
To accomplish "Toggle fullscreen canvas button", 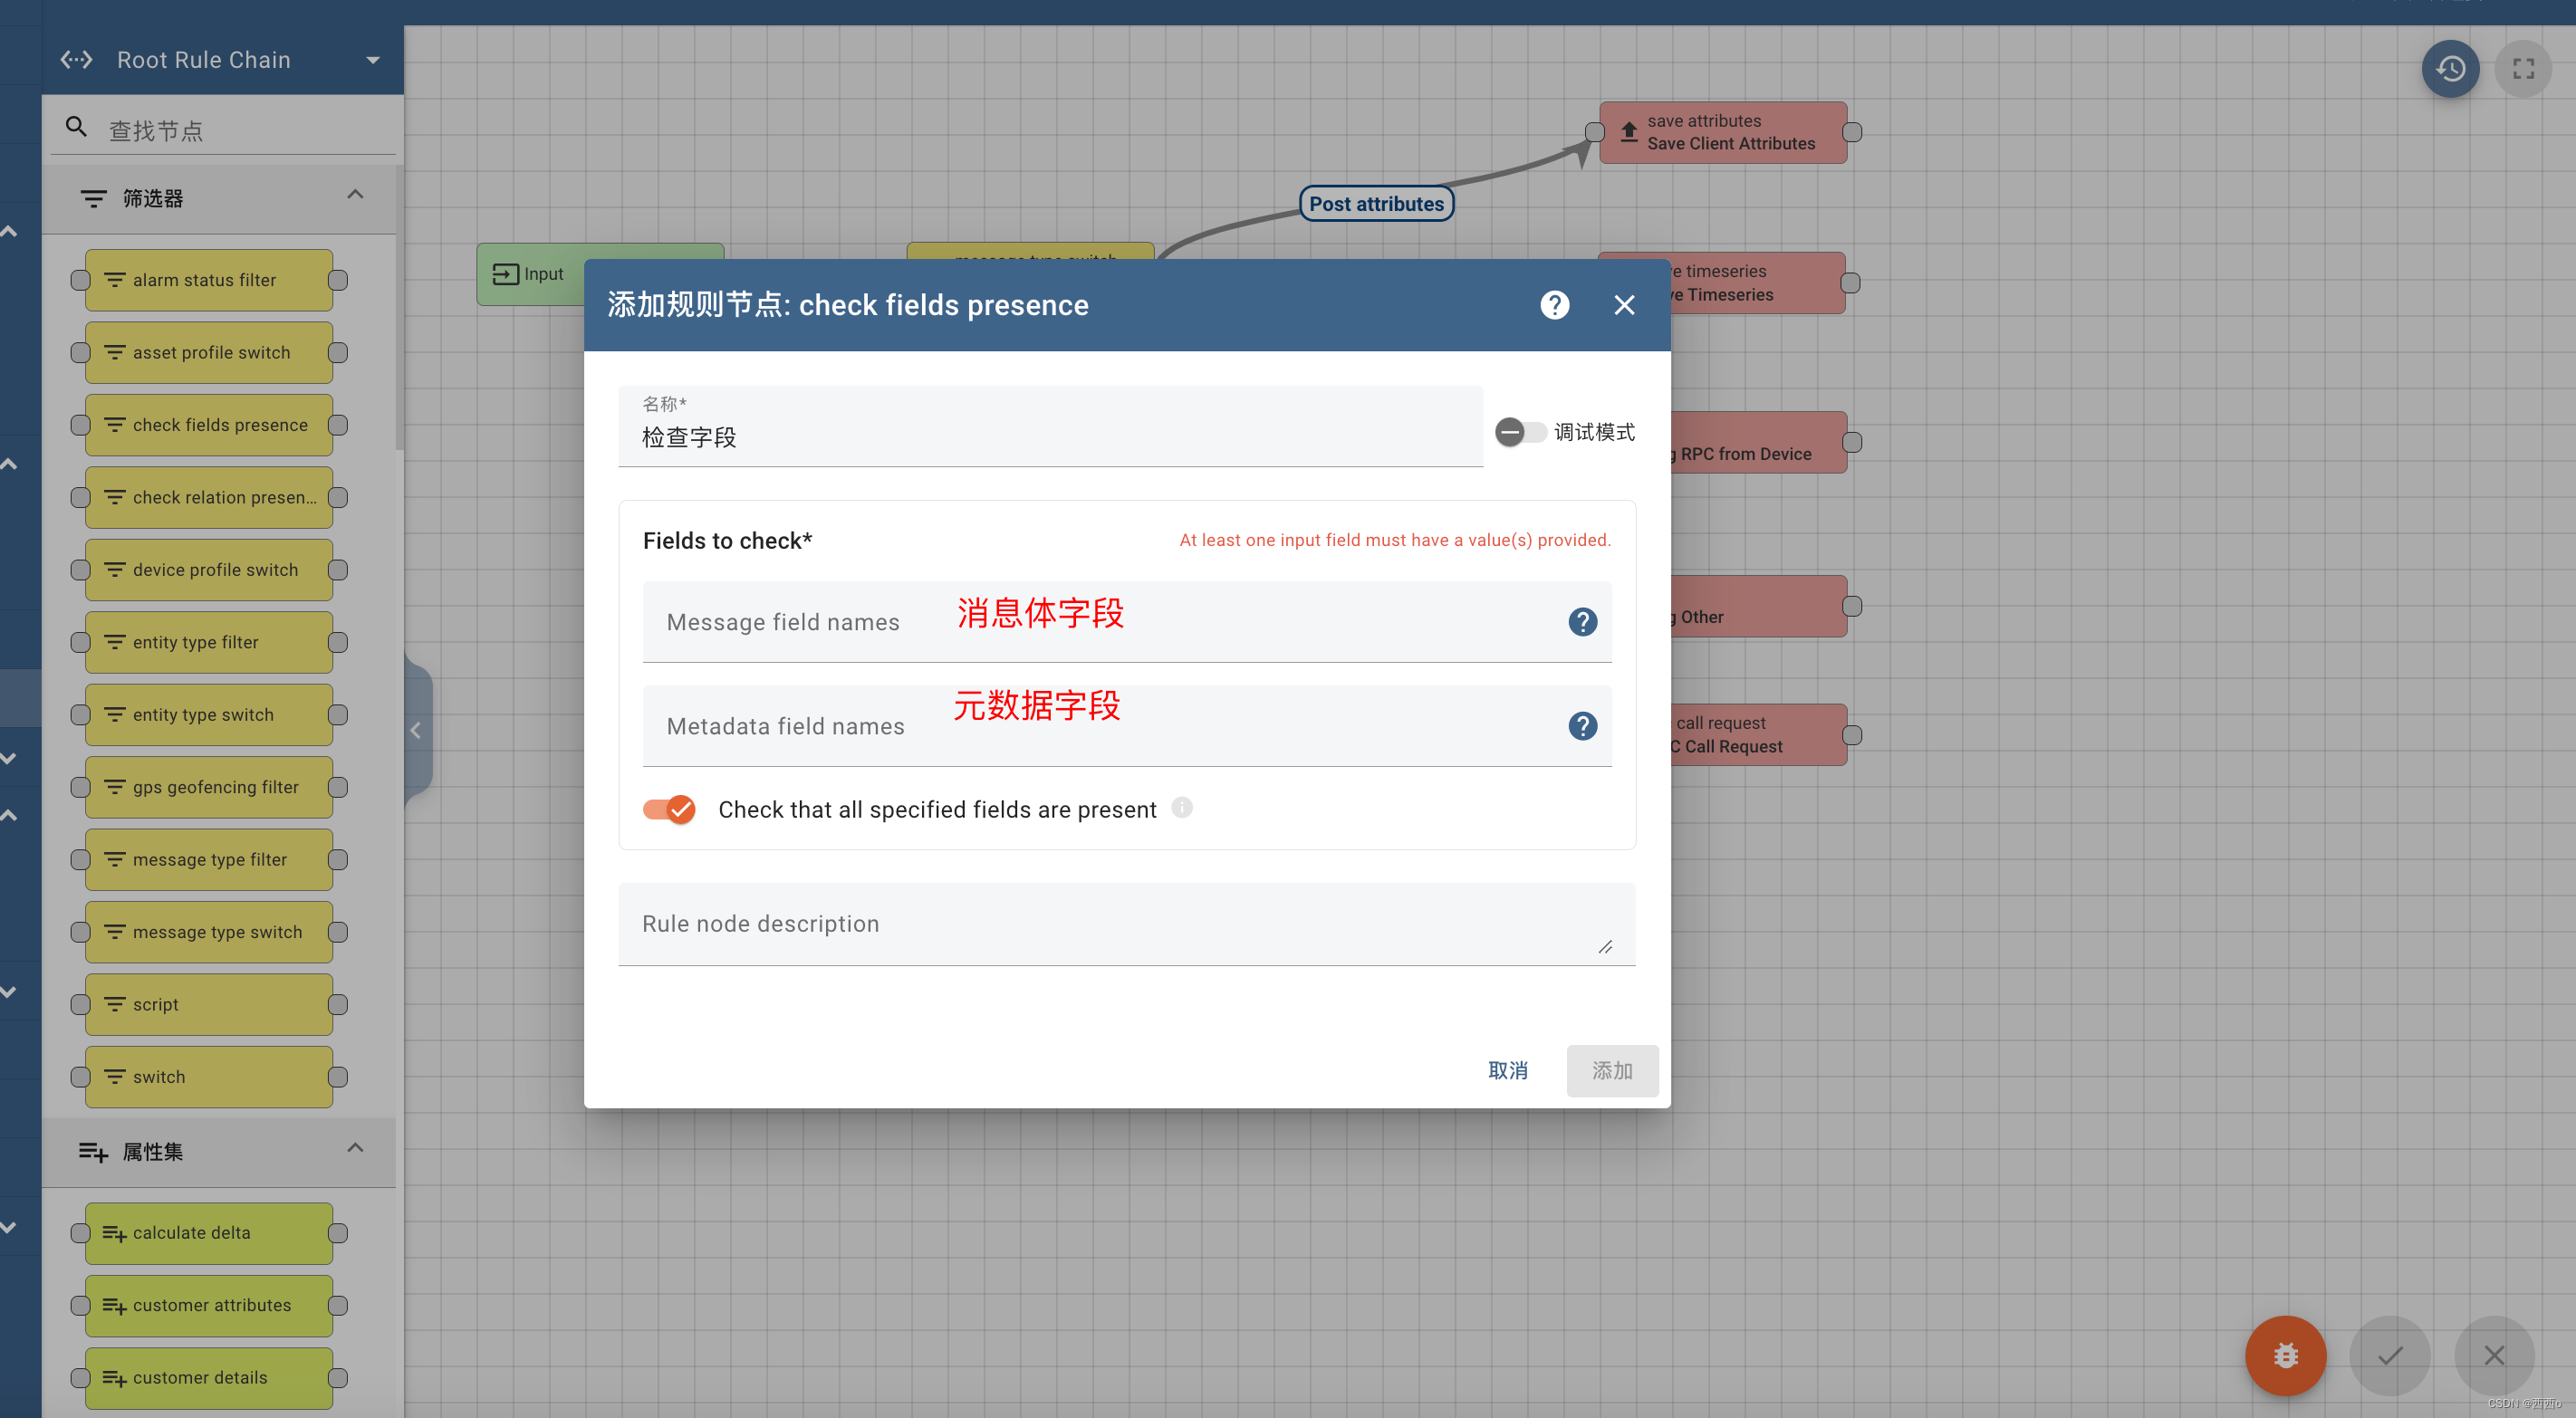I will tap(2523, 69).
